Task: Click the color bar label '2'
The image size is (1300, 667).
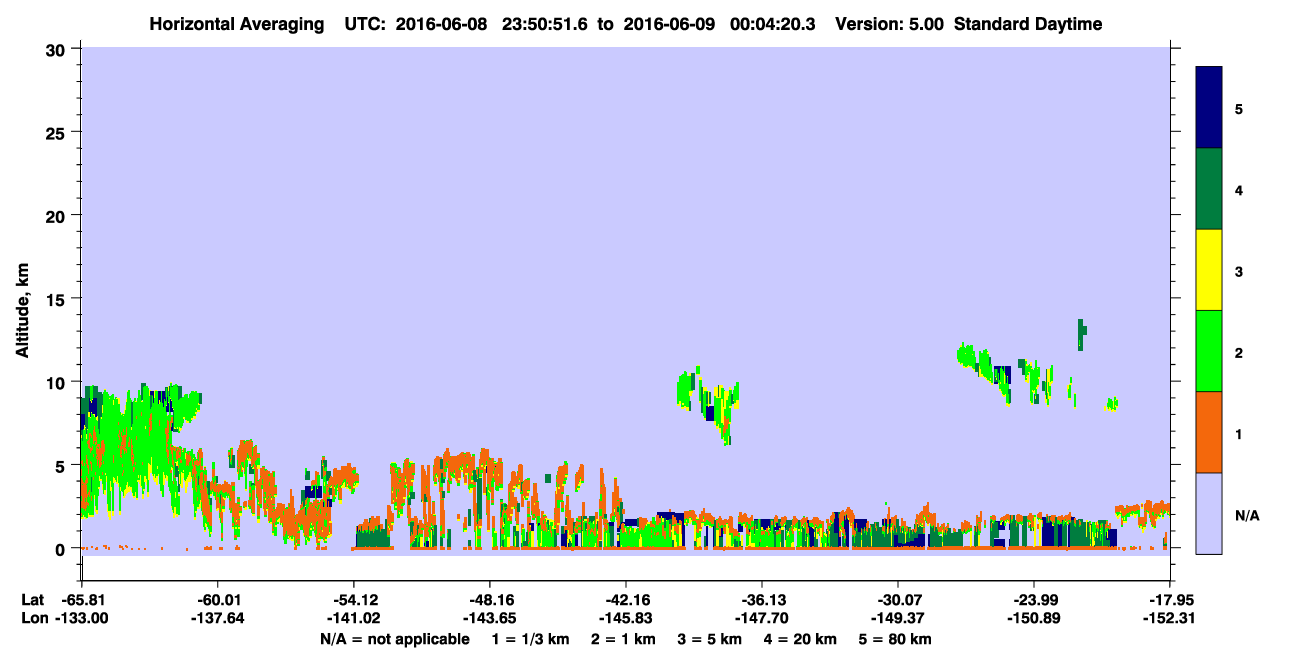Action: click(x=1239, y=353)
